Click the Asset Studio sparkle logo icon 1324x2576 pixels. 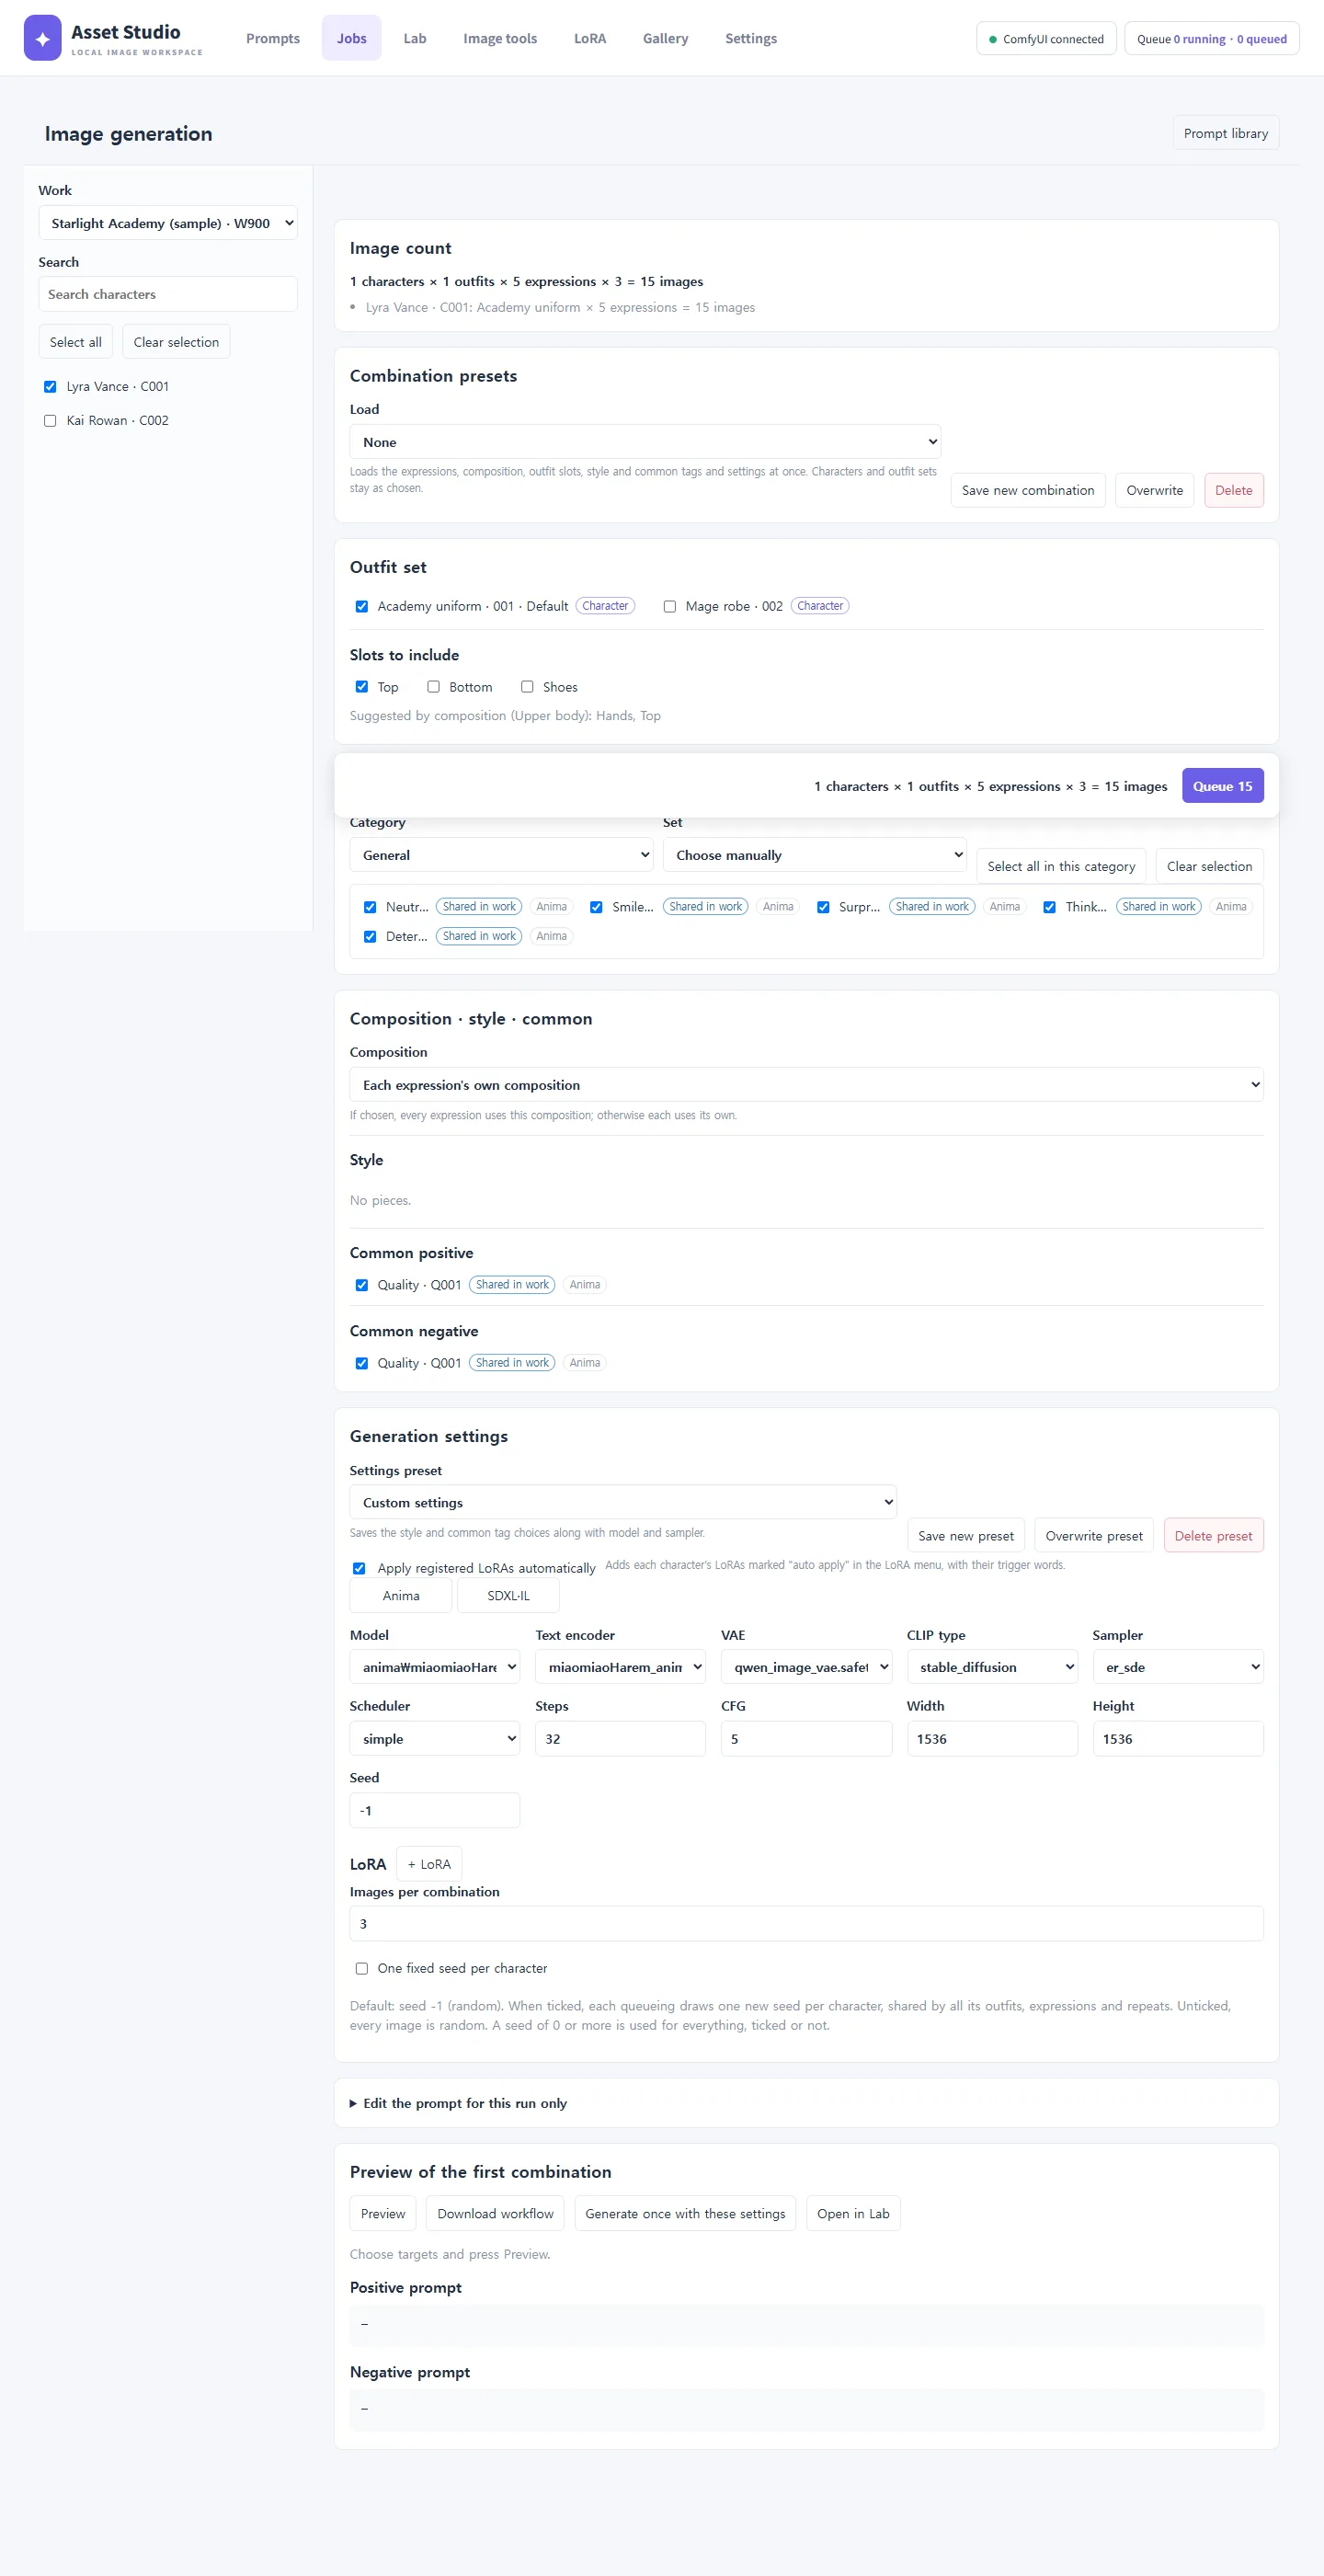point(42,38)
